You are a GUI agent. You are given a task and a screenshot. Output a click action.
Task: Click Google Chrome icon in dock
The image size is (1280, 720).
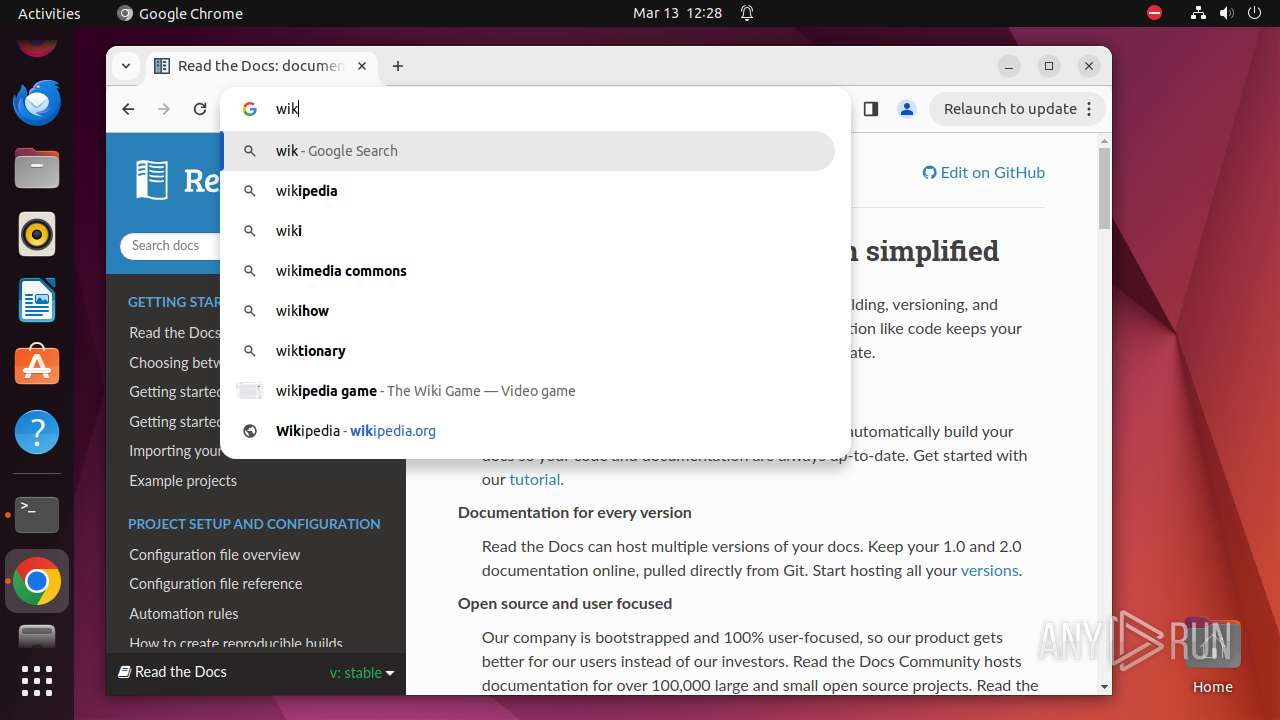click(37, 581)
